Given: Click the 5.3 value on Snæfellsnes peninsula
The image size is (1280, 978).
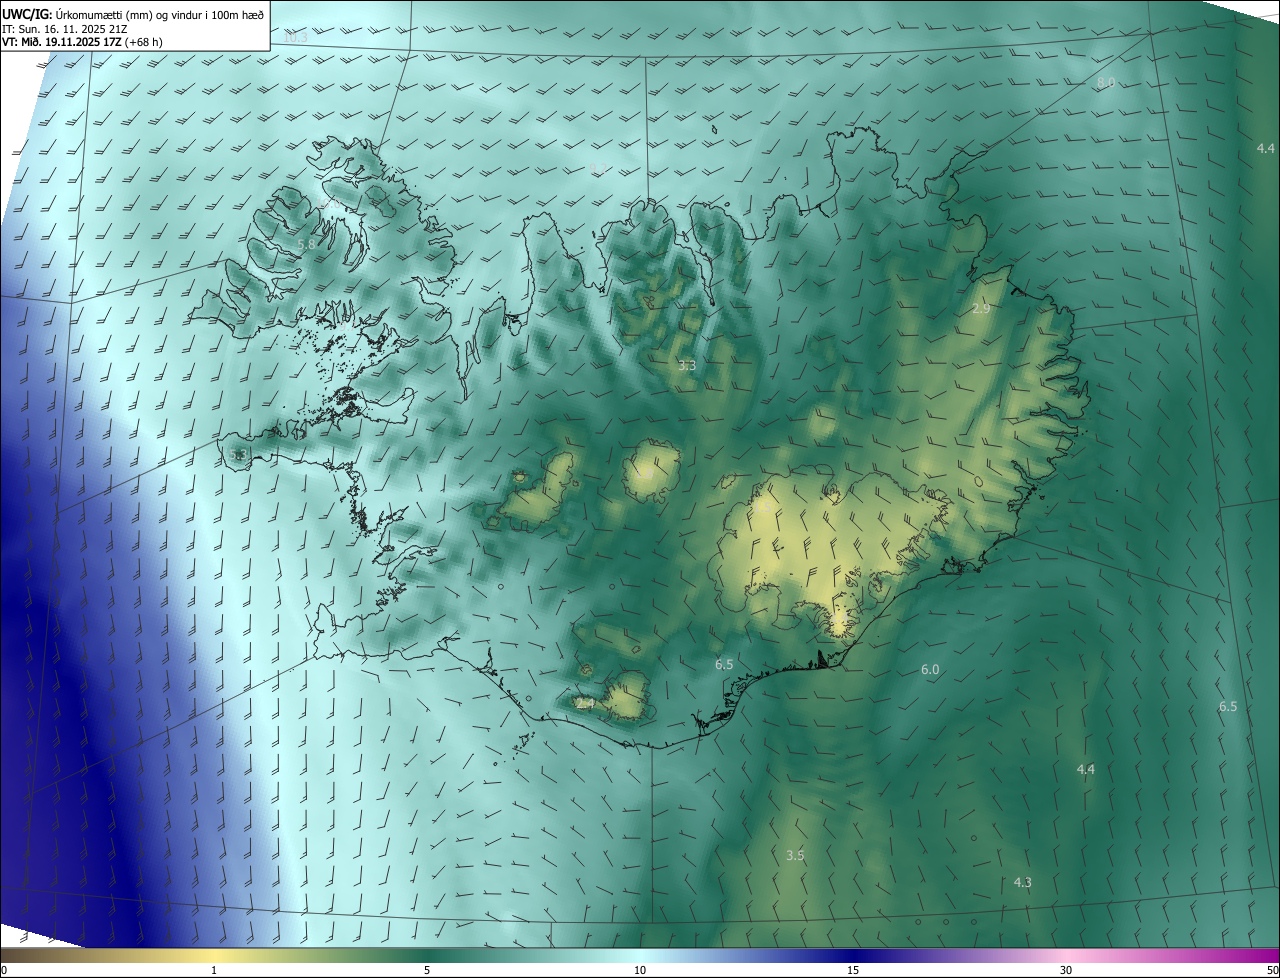Looking at the screenshot, I should click(x=238, y=455).
